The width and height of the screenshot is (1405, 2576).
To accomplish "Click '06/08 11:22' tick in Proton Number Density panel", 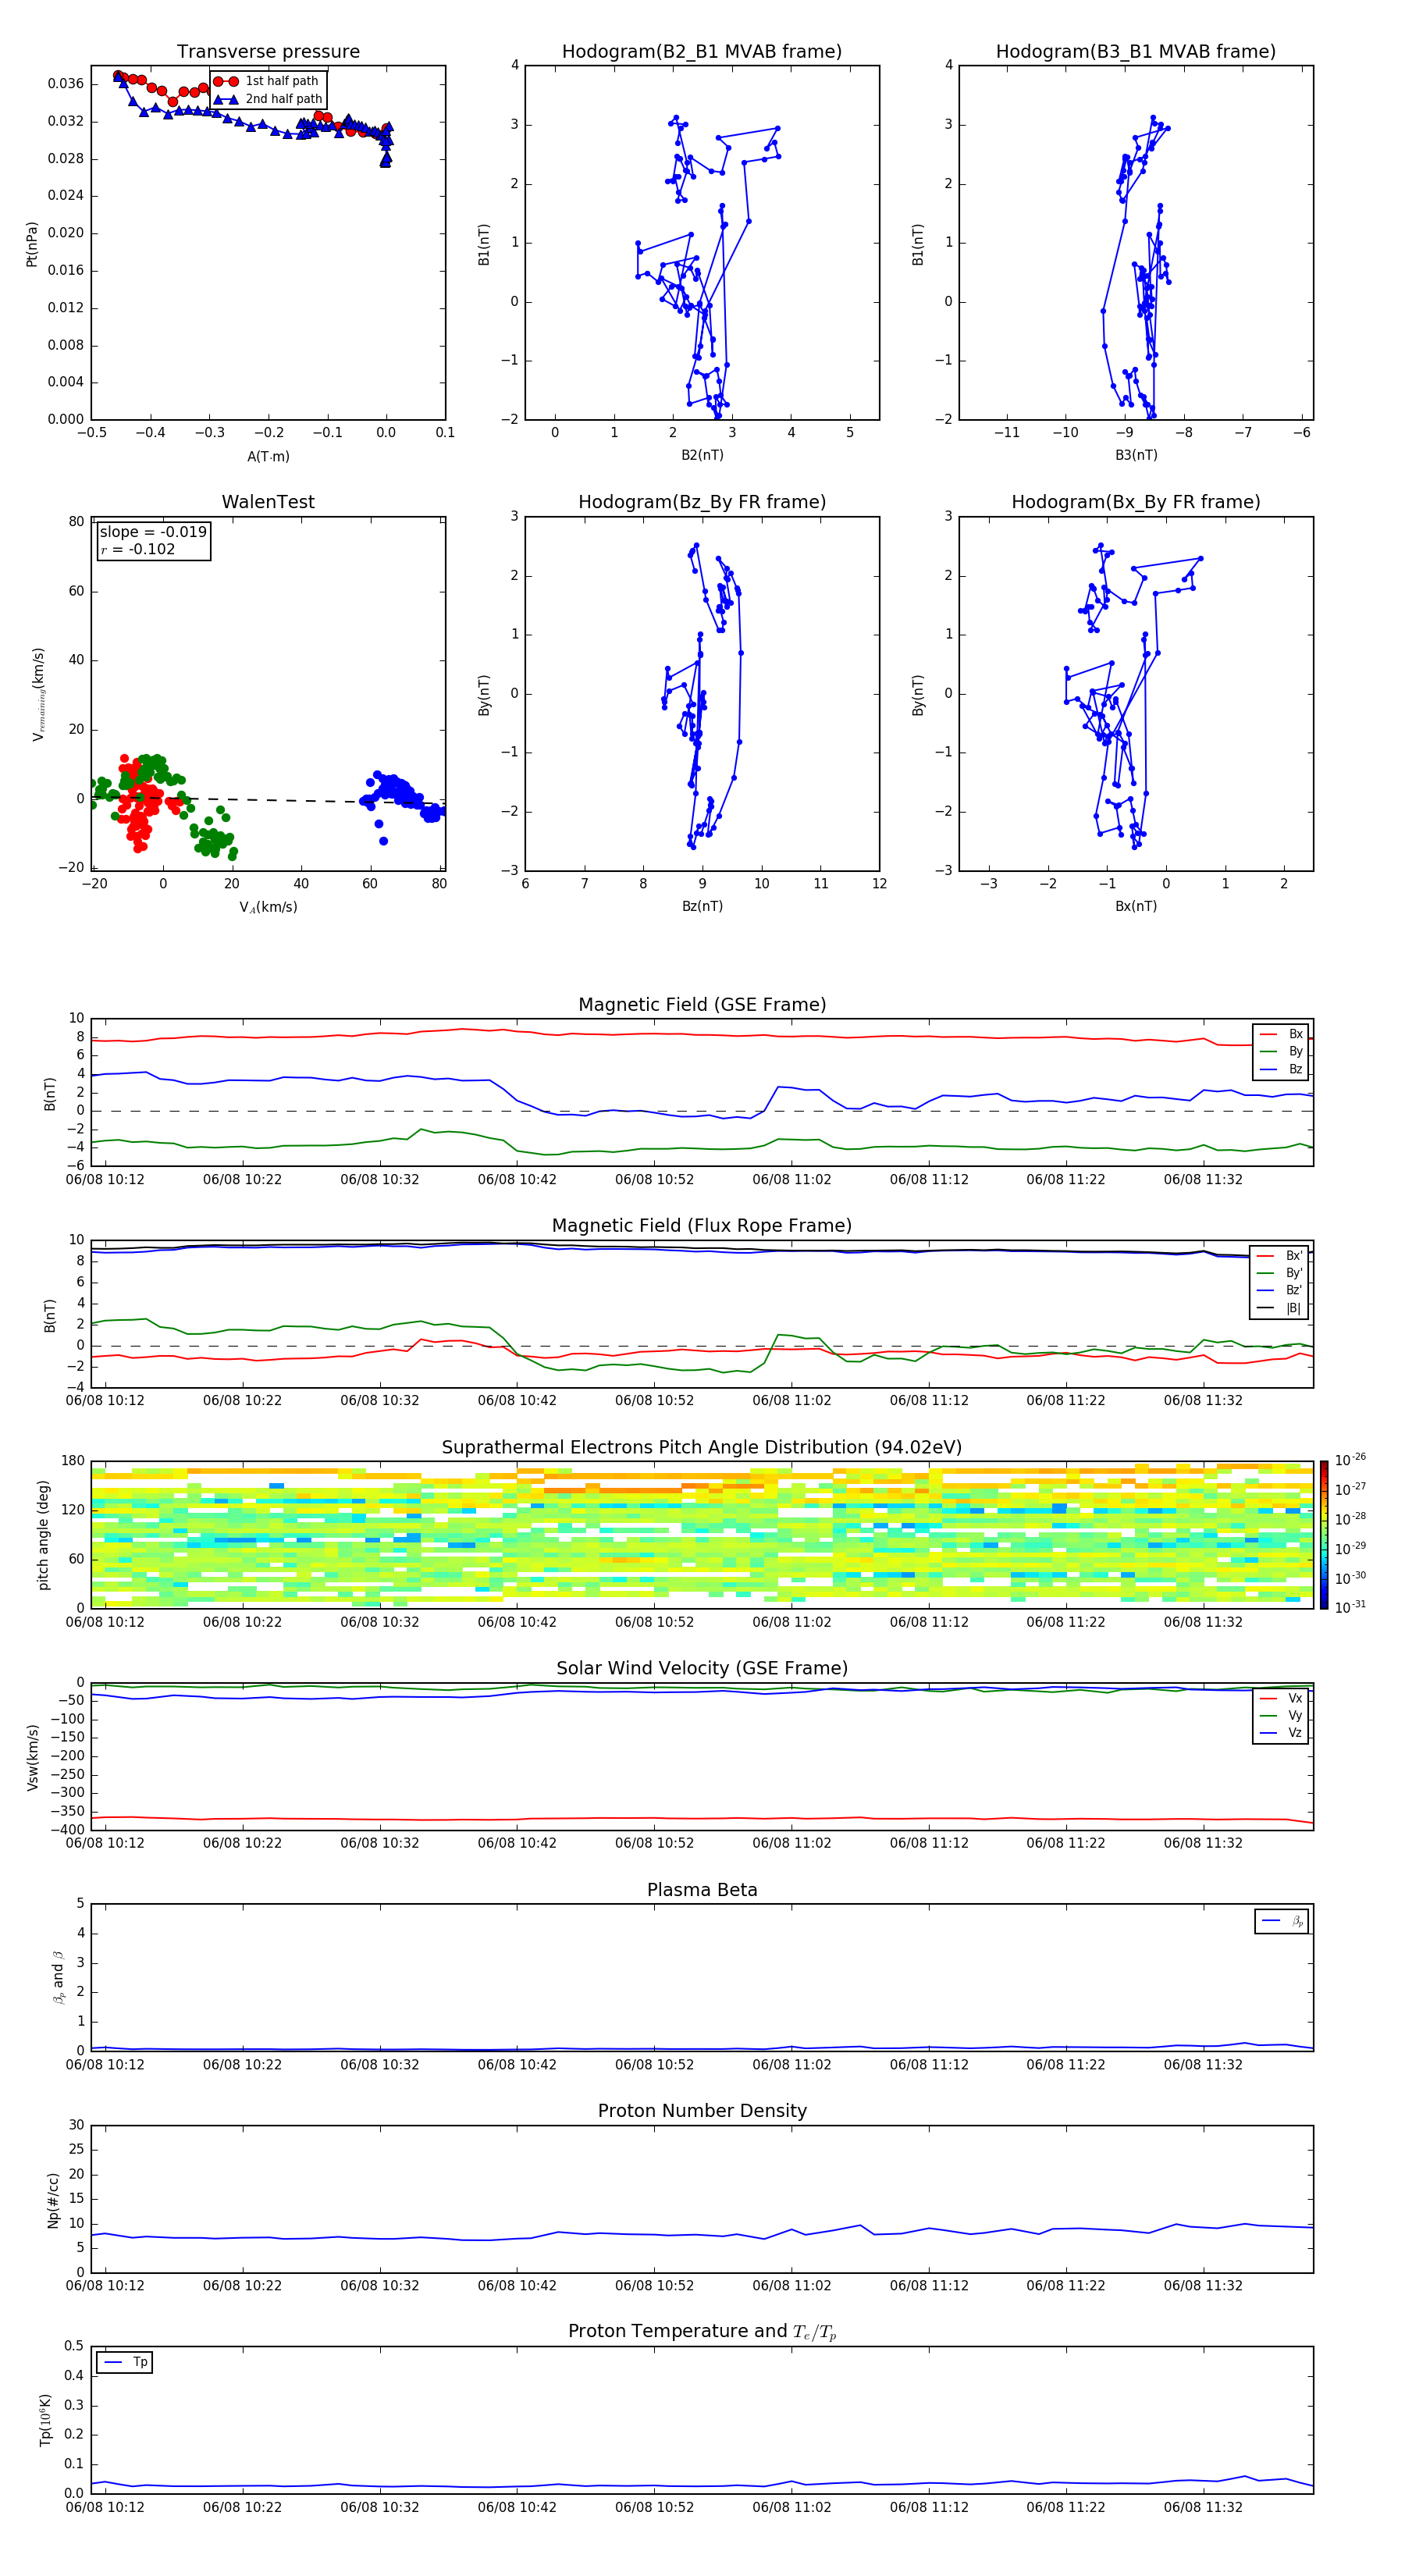I will point(1066,2286).
